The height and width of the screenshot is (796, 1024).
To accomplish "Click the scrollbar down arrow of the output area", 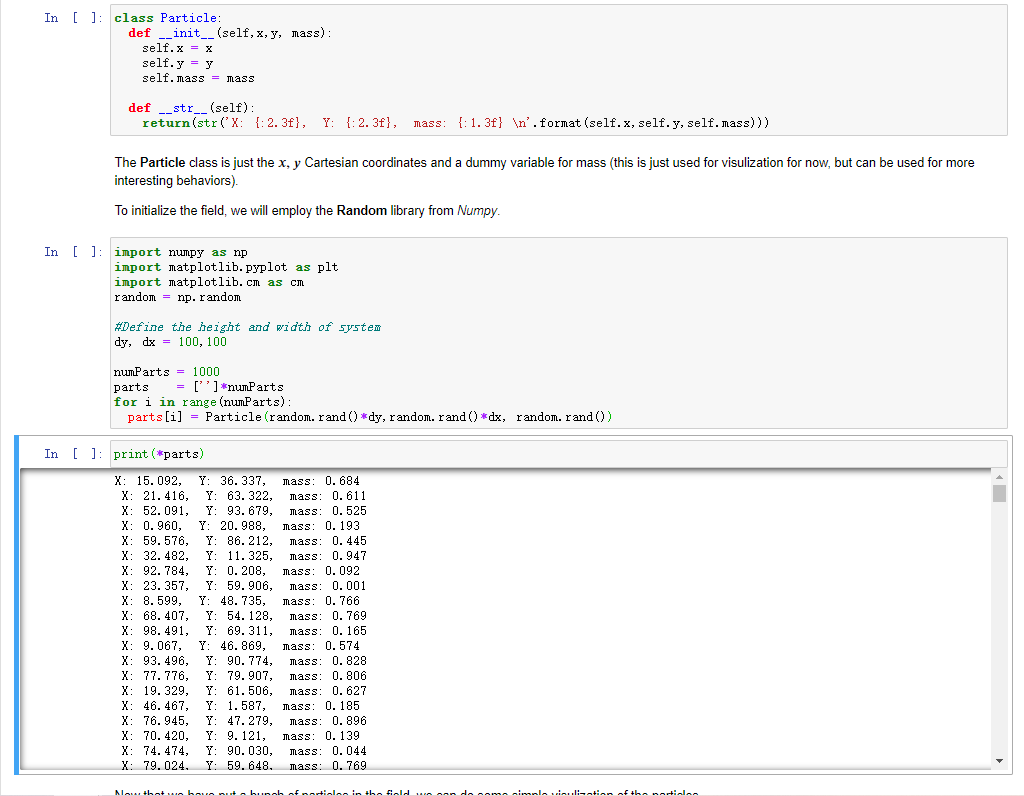I will coord(1000,758).
